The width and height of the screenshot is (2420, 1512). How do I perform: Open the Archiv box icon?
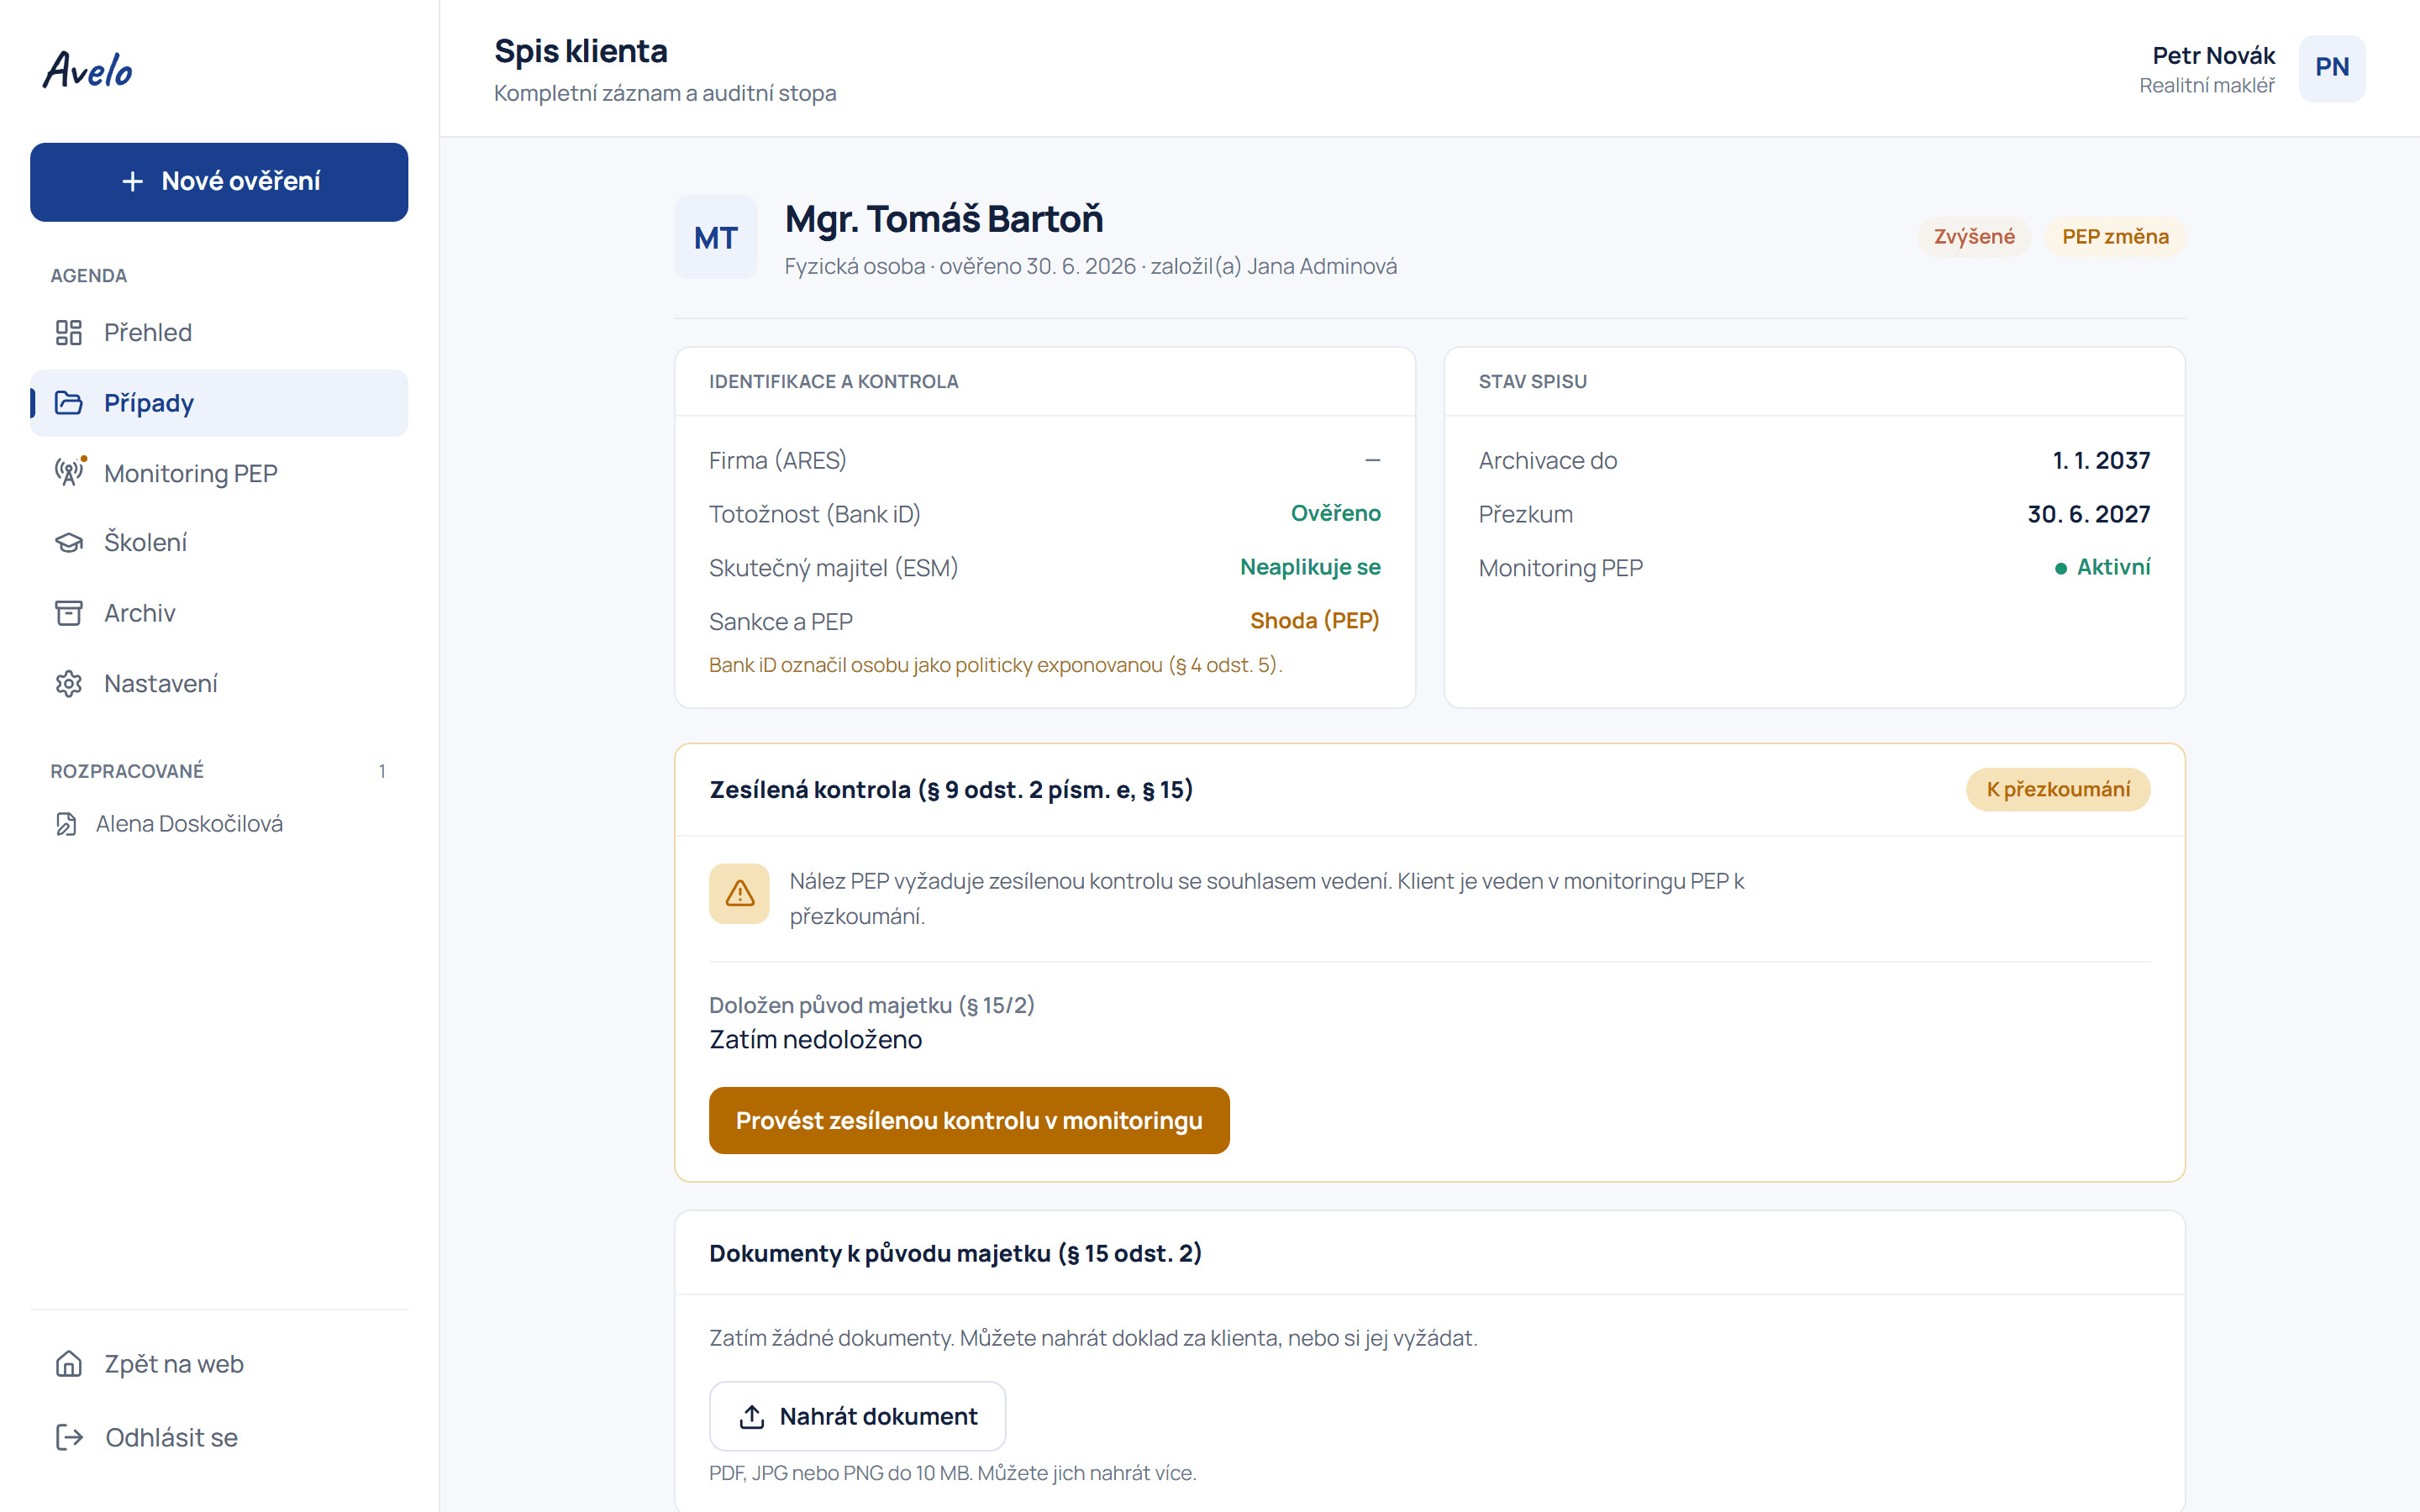coord(68,613)
